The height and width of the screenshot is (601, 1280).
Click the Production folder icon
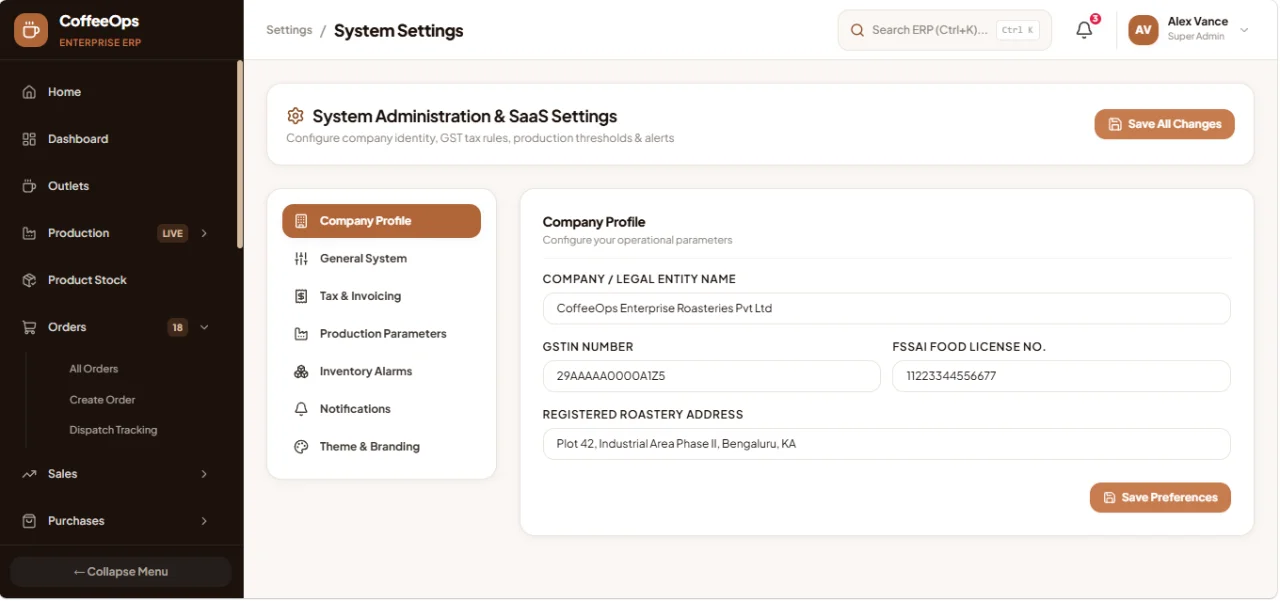[29, 233]
